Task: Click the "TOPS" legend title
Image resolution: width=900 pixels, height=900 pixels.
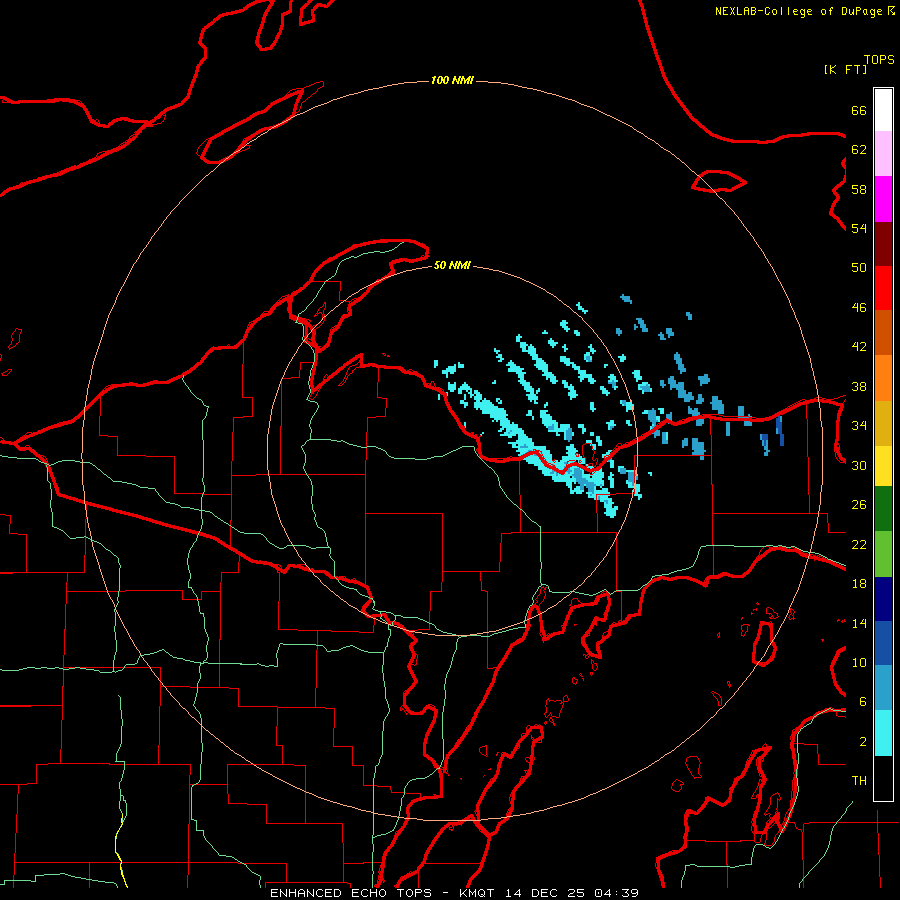Action: coord(879,59)
